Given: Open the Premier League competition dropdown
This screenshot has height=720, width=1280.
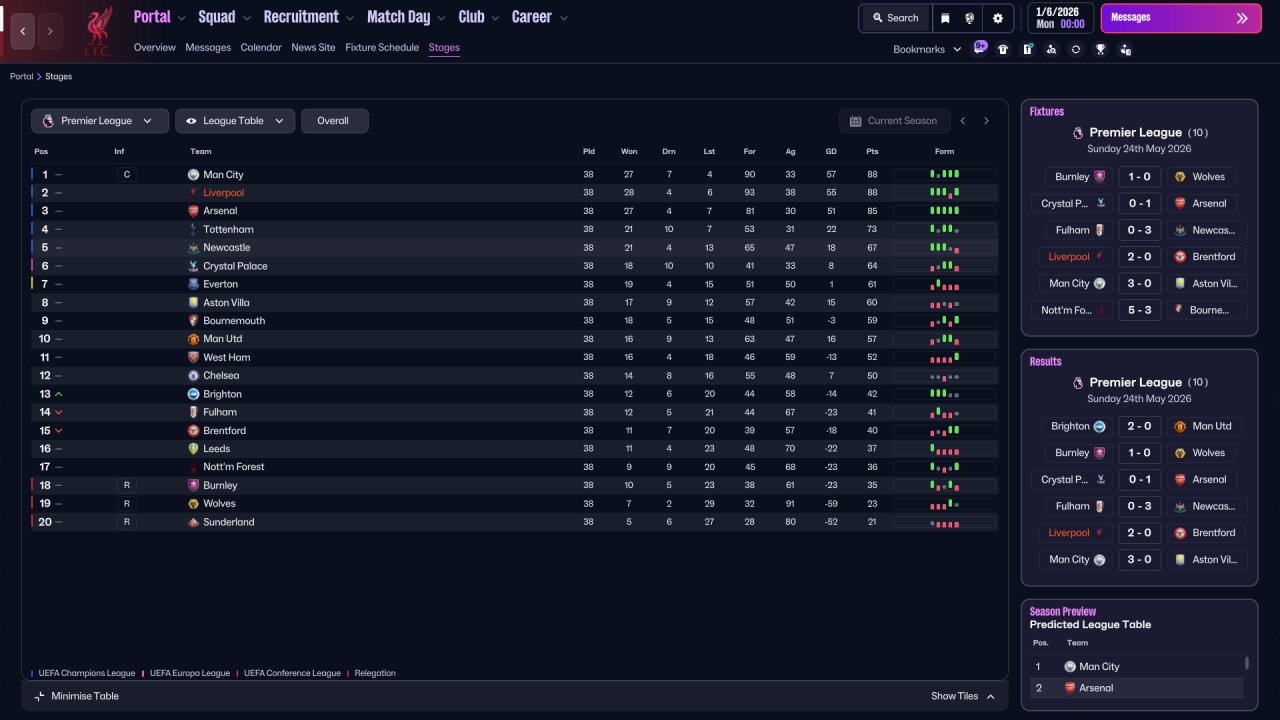Looking at the screenshot, I should pos(99,121).
